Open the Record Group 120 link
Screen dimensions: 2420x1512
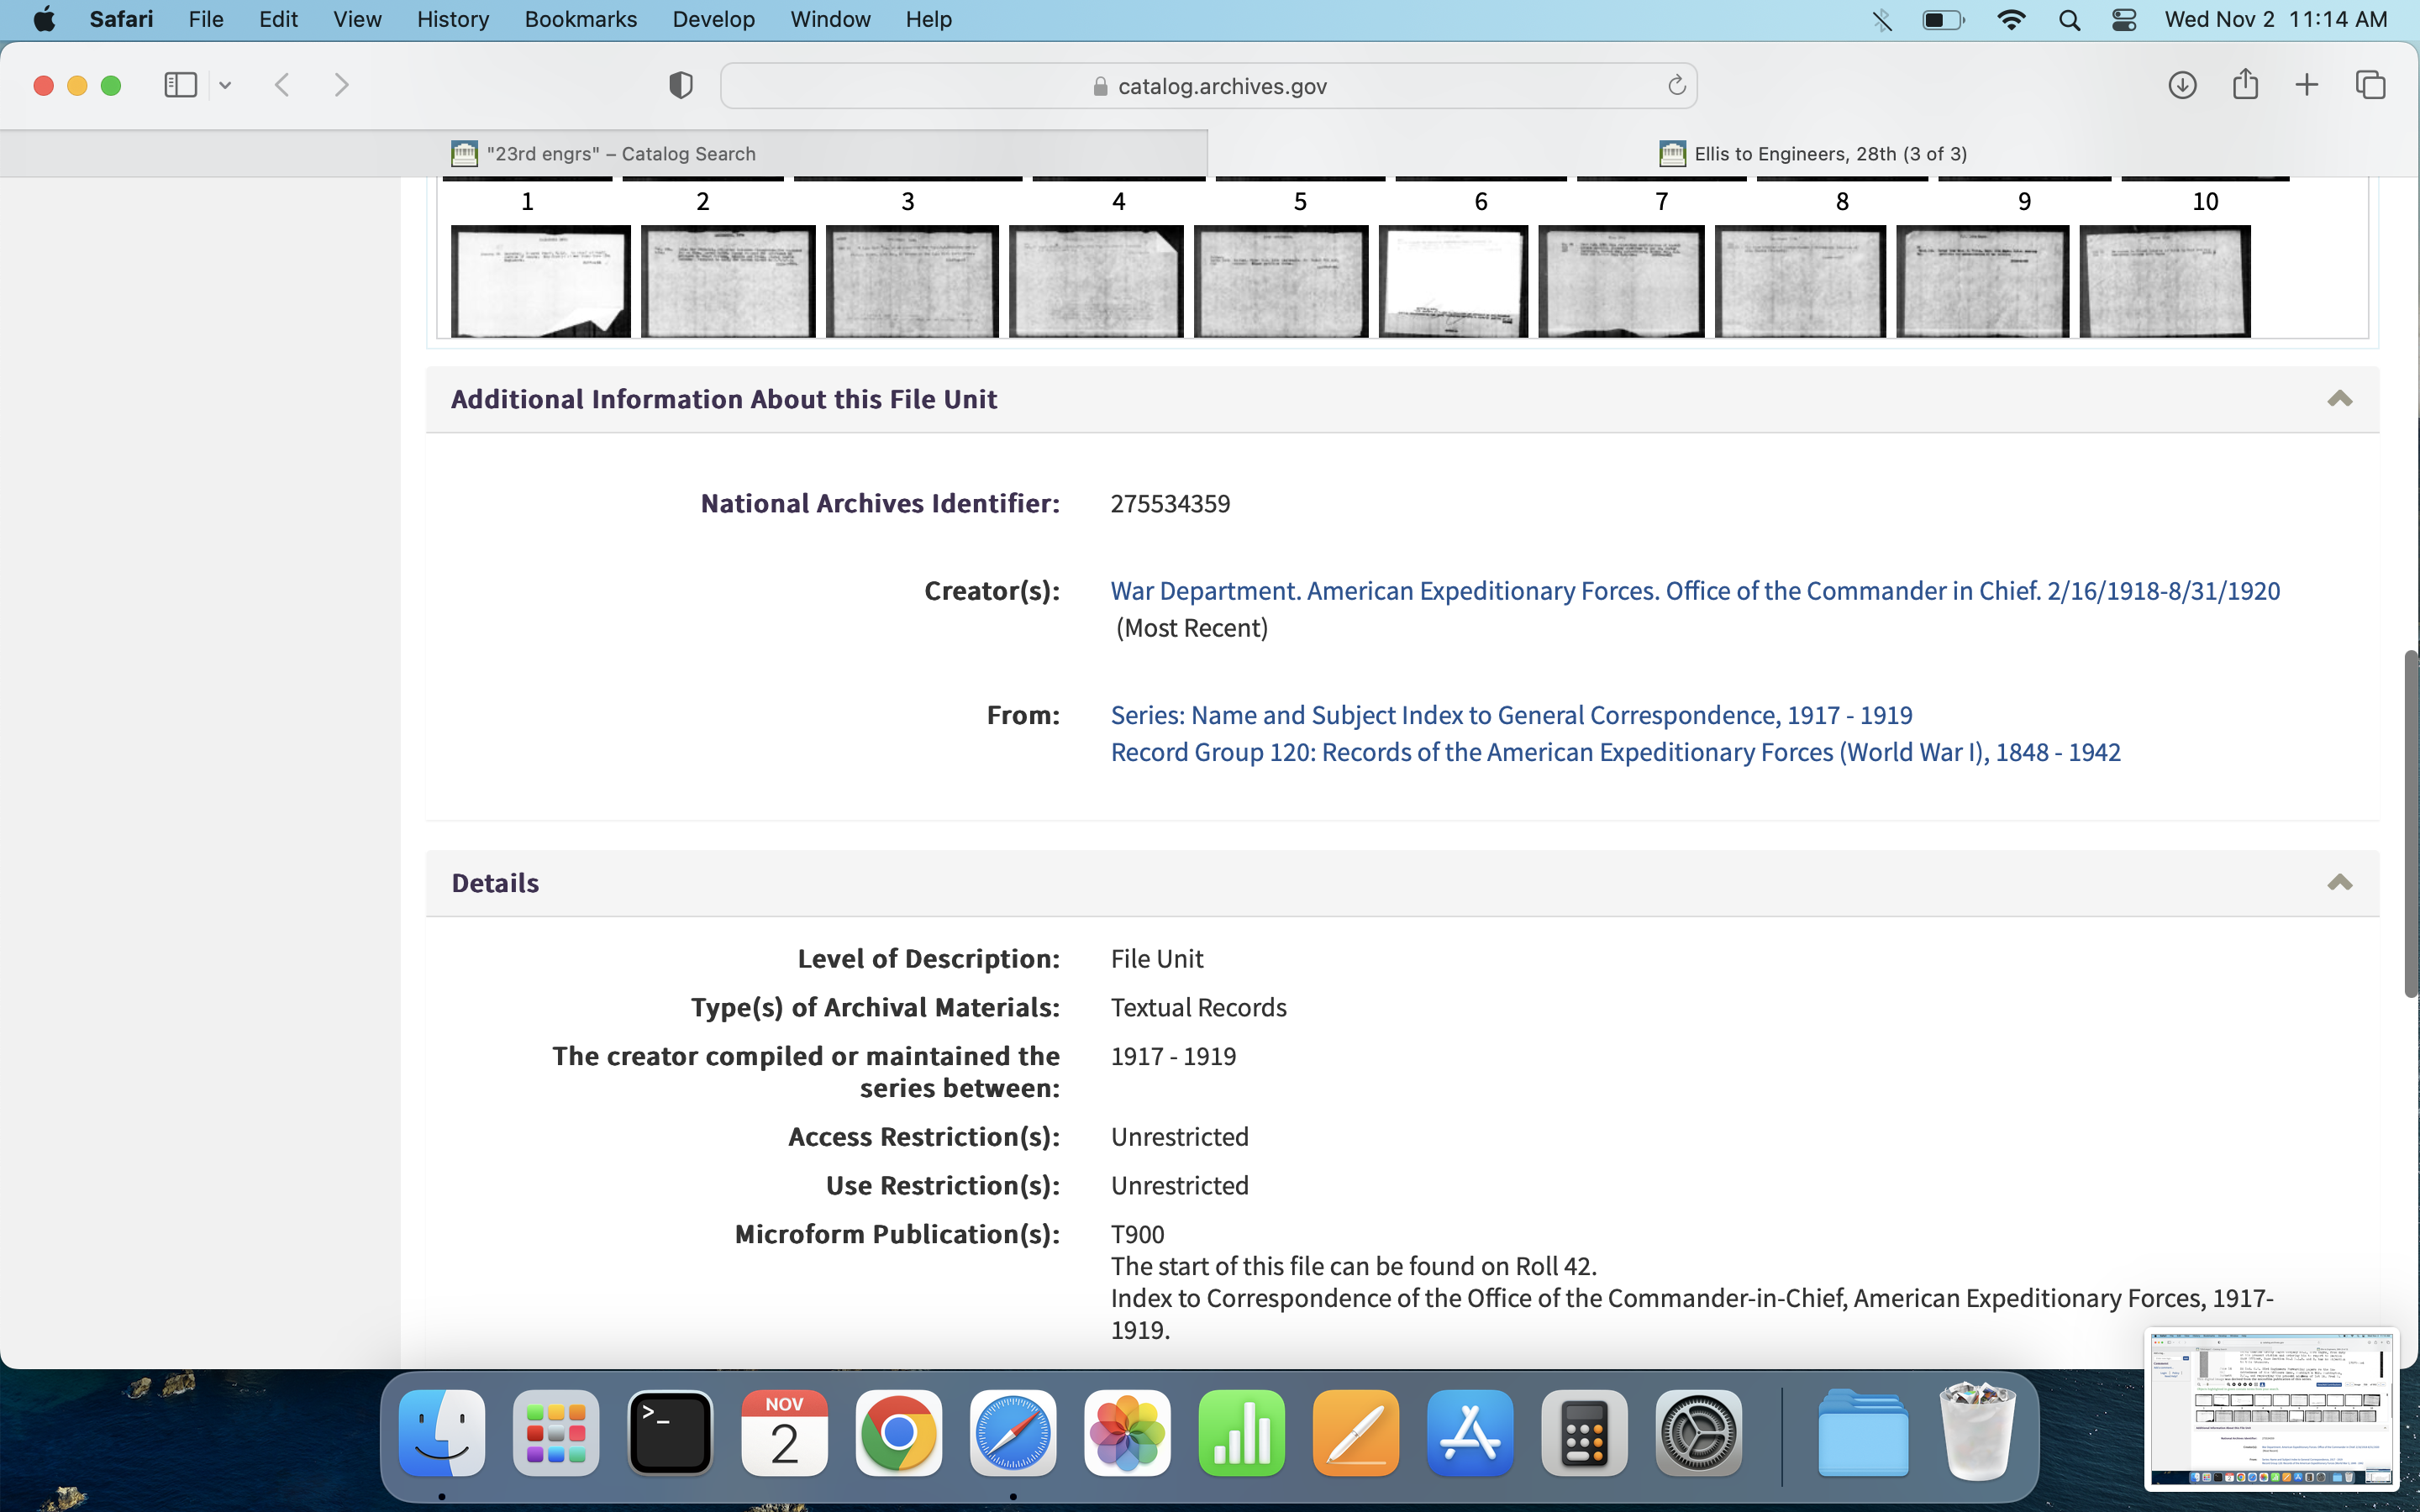(x=1615, y=752)
